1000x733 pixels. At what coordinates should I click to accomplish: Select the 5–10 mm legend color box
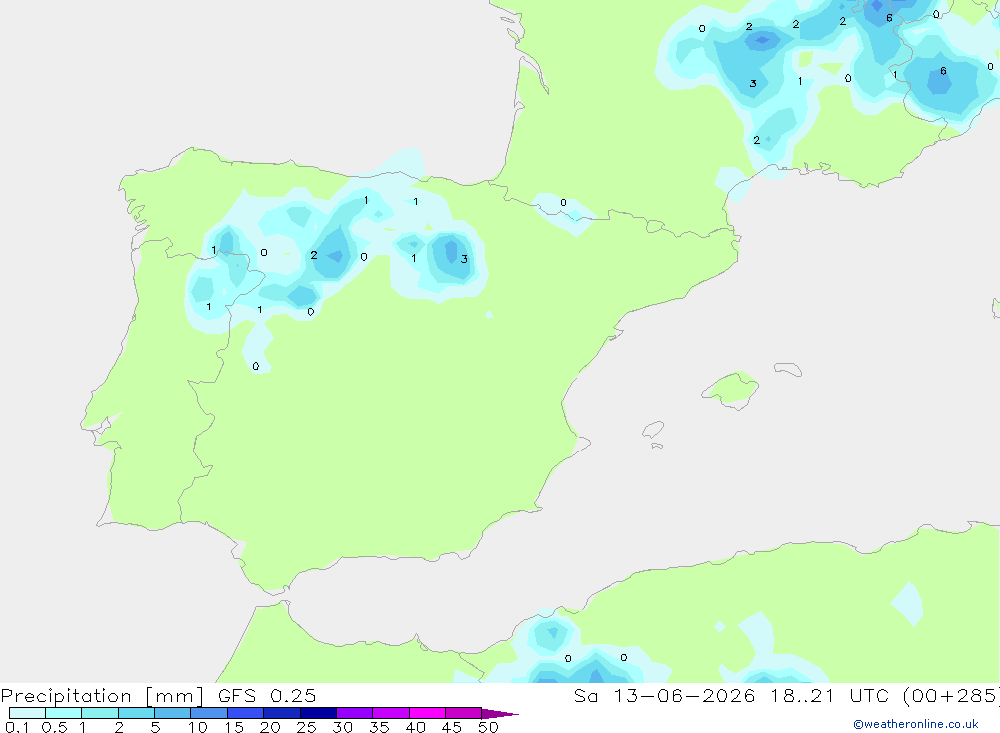click(x=173, y=713)
